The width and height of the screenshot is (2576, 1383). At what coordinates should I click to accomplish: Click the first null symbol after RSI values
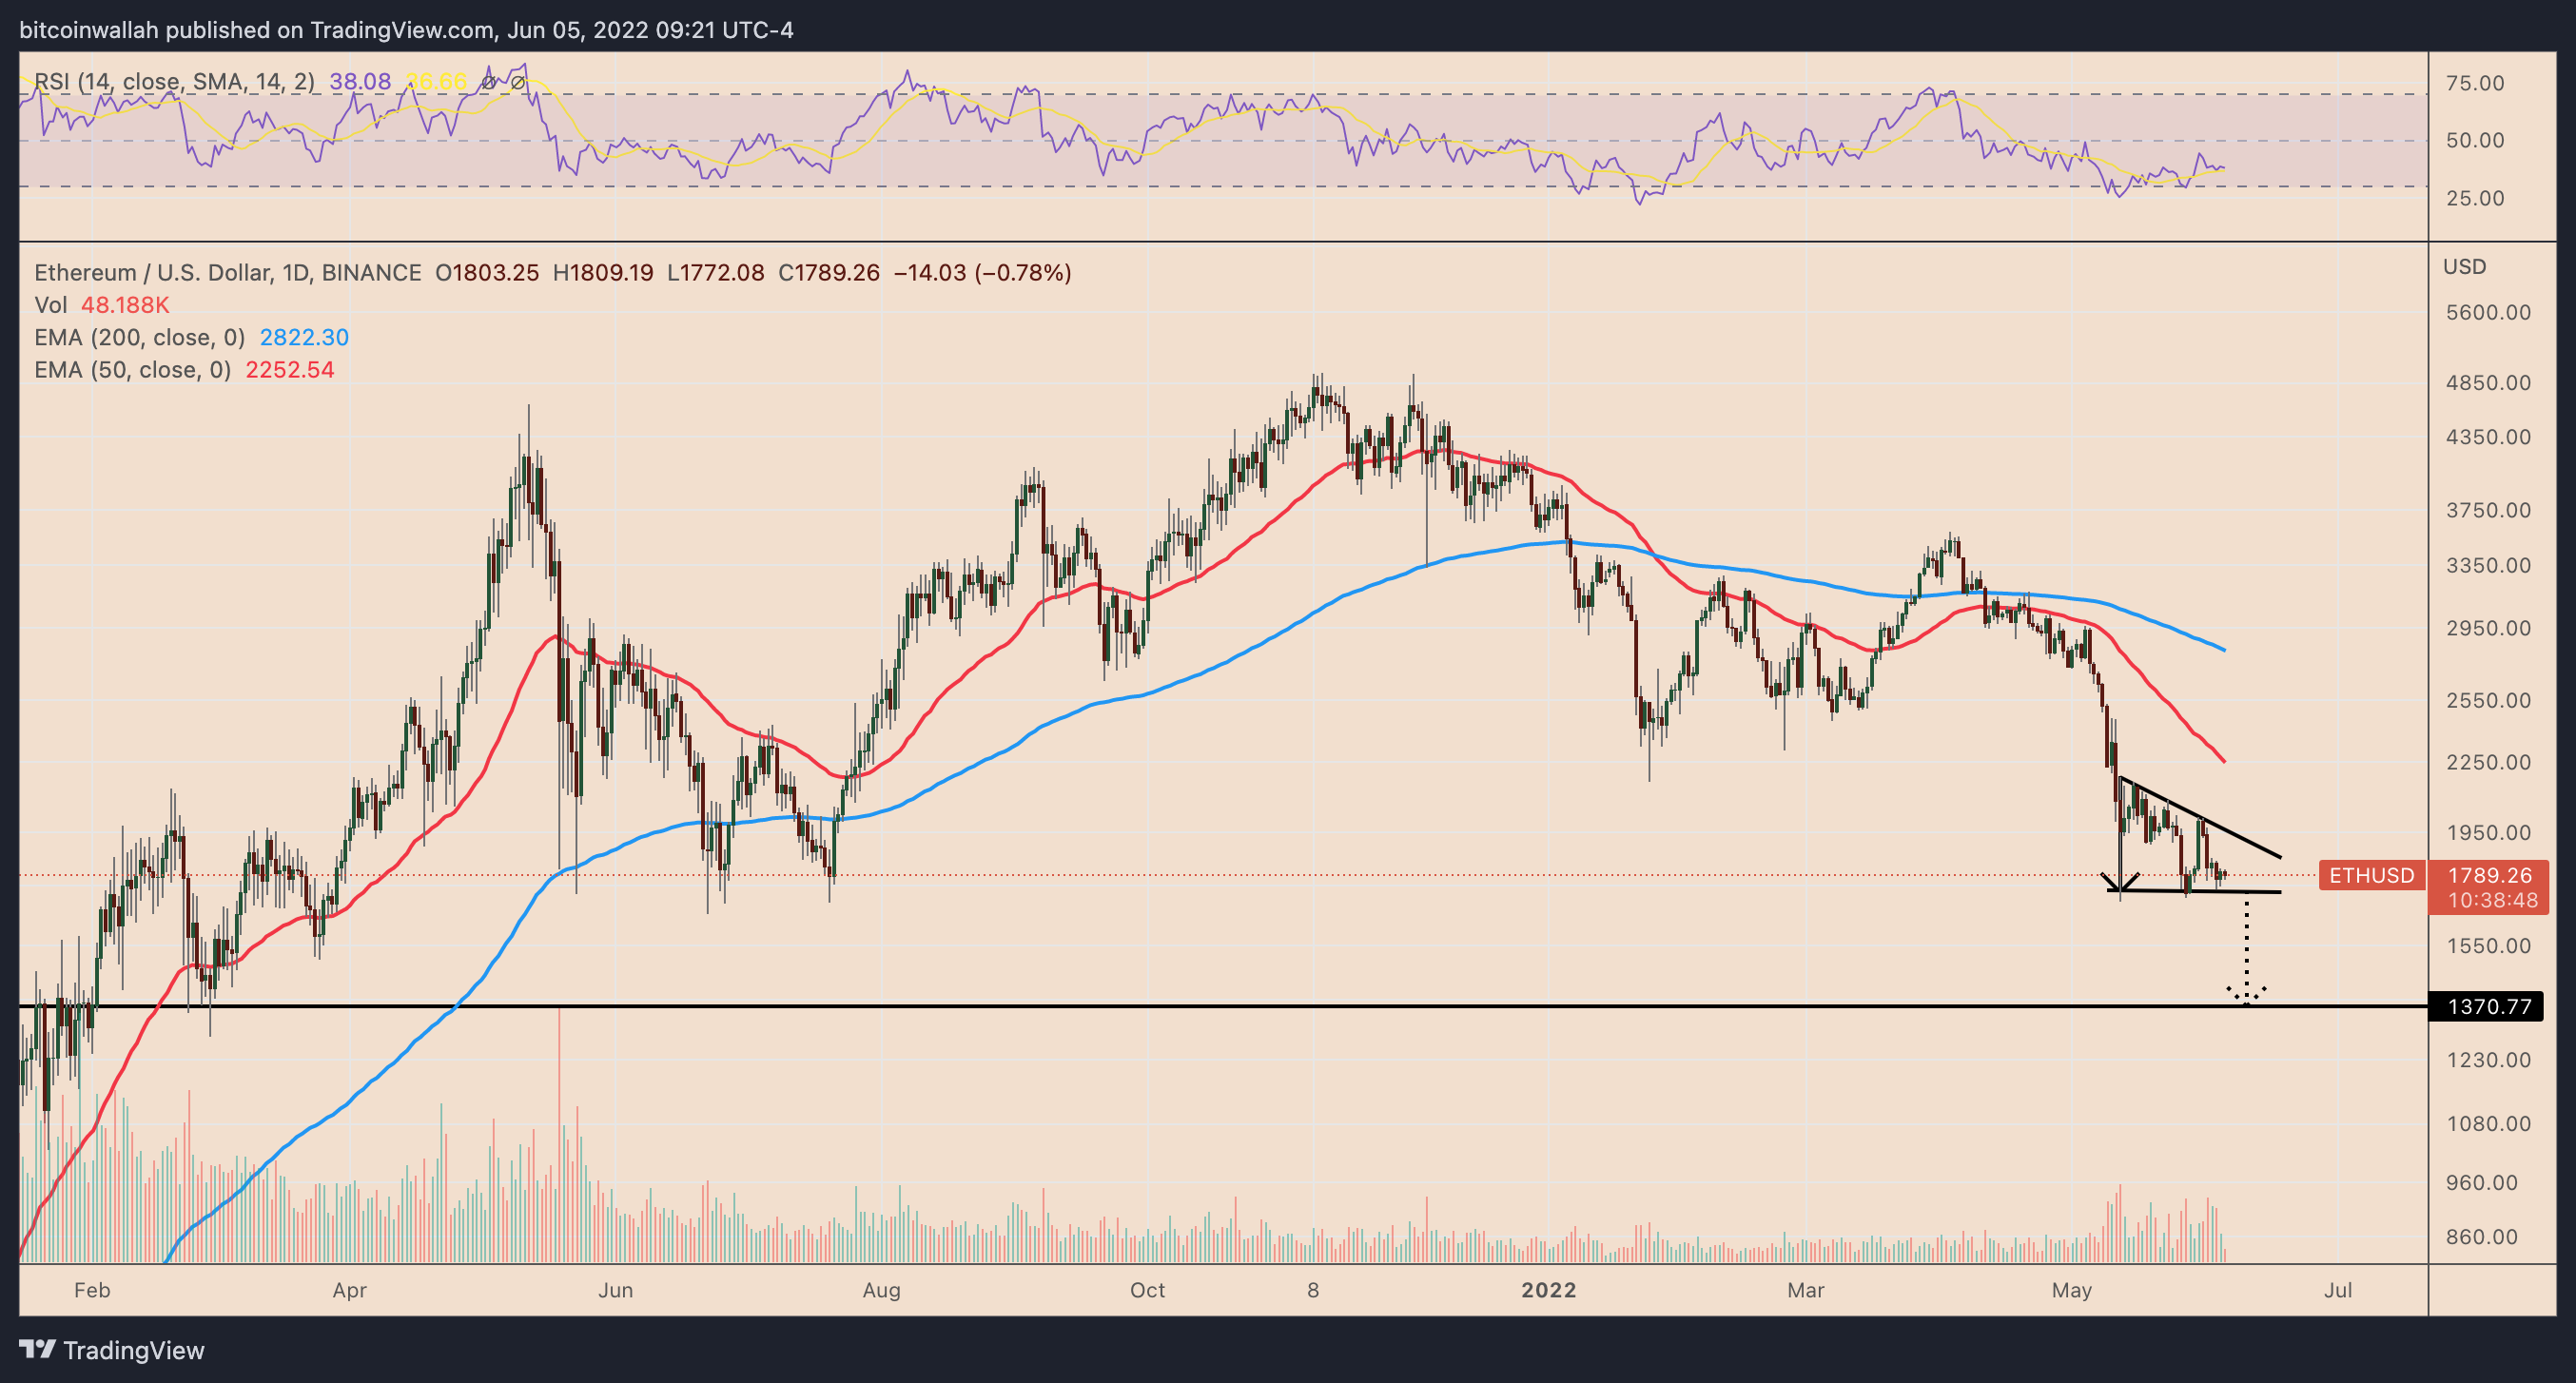coord(488,82)
